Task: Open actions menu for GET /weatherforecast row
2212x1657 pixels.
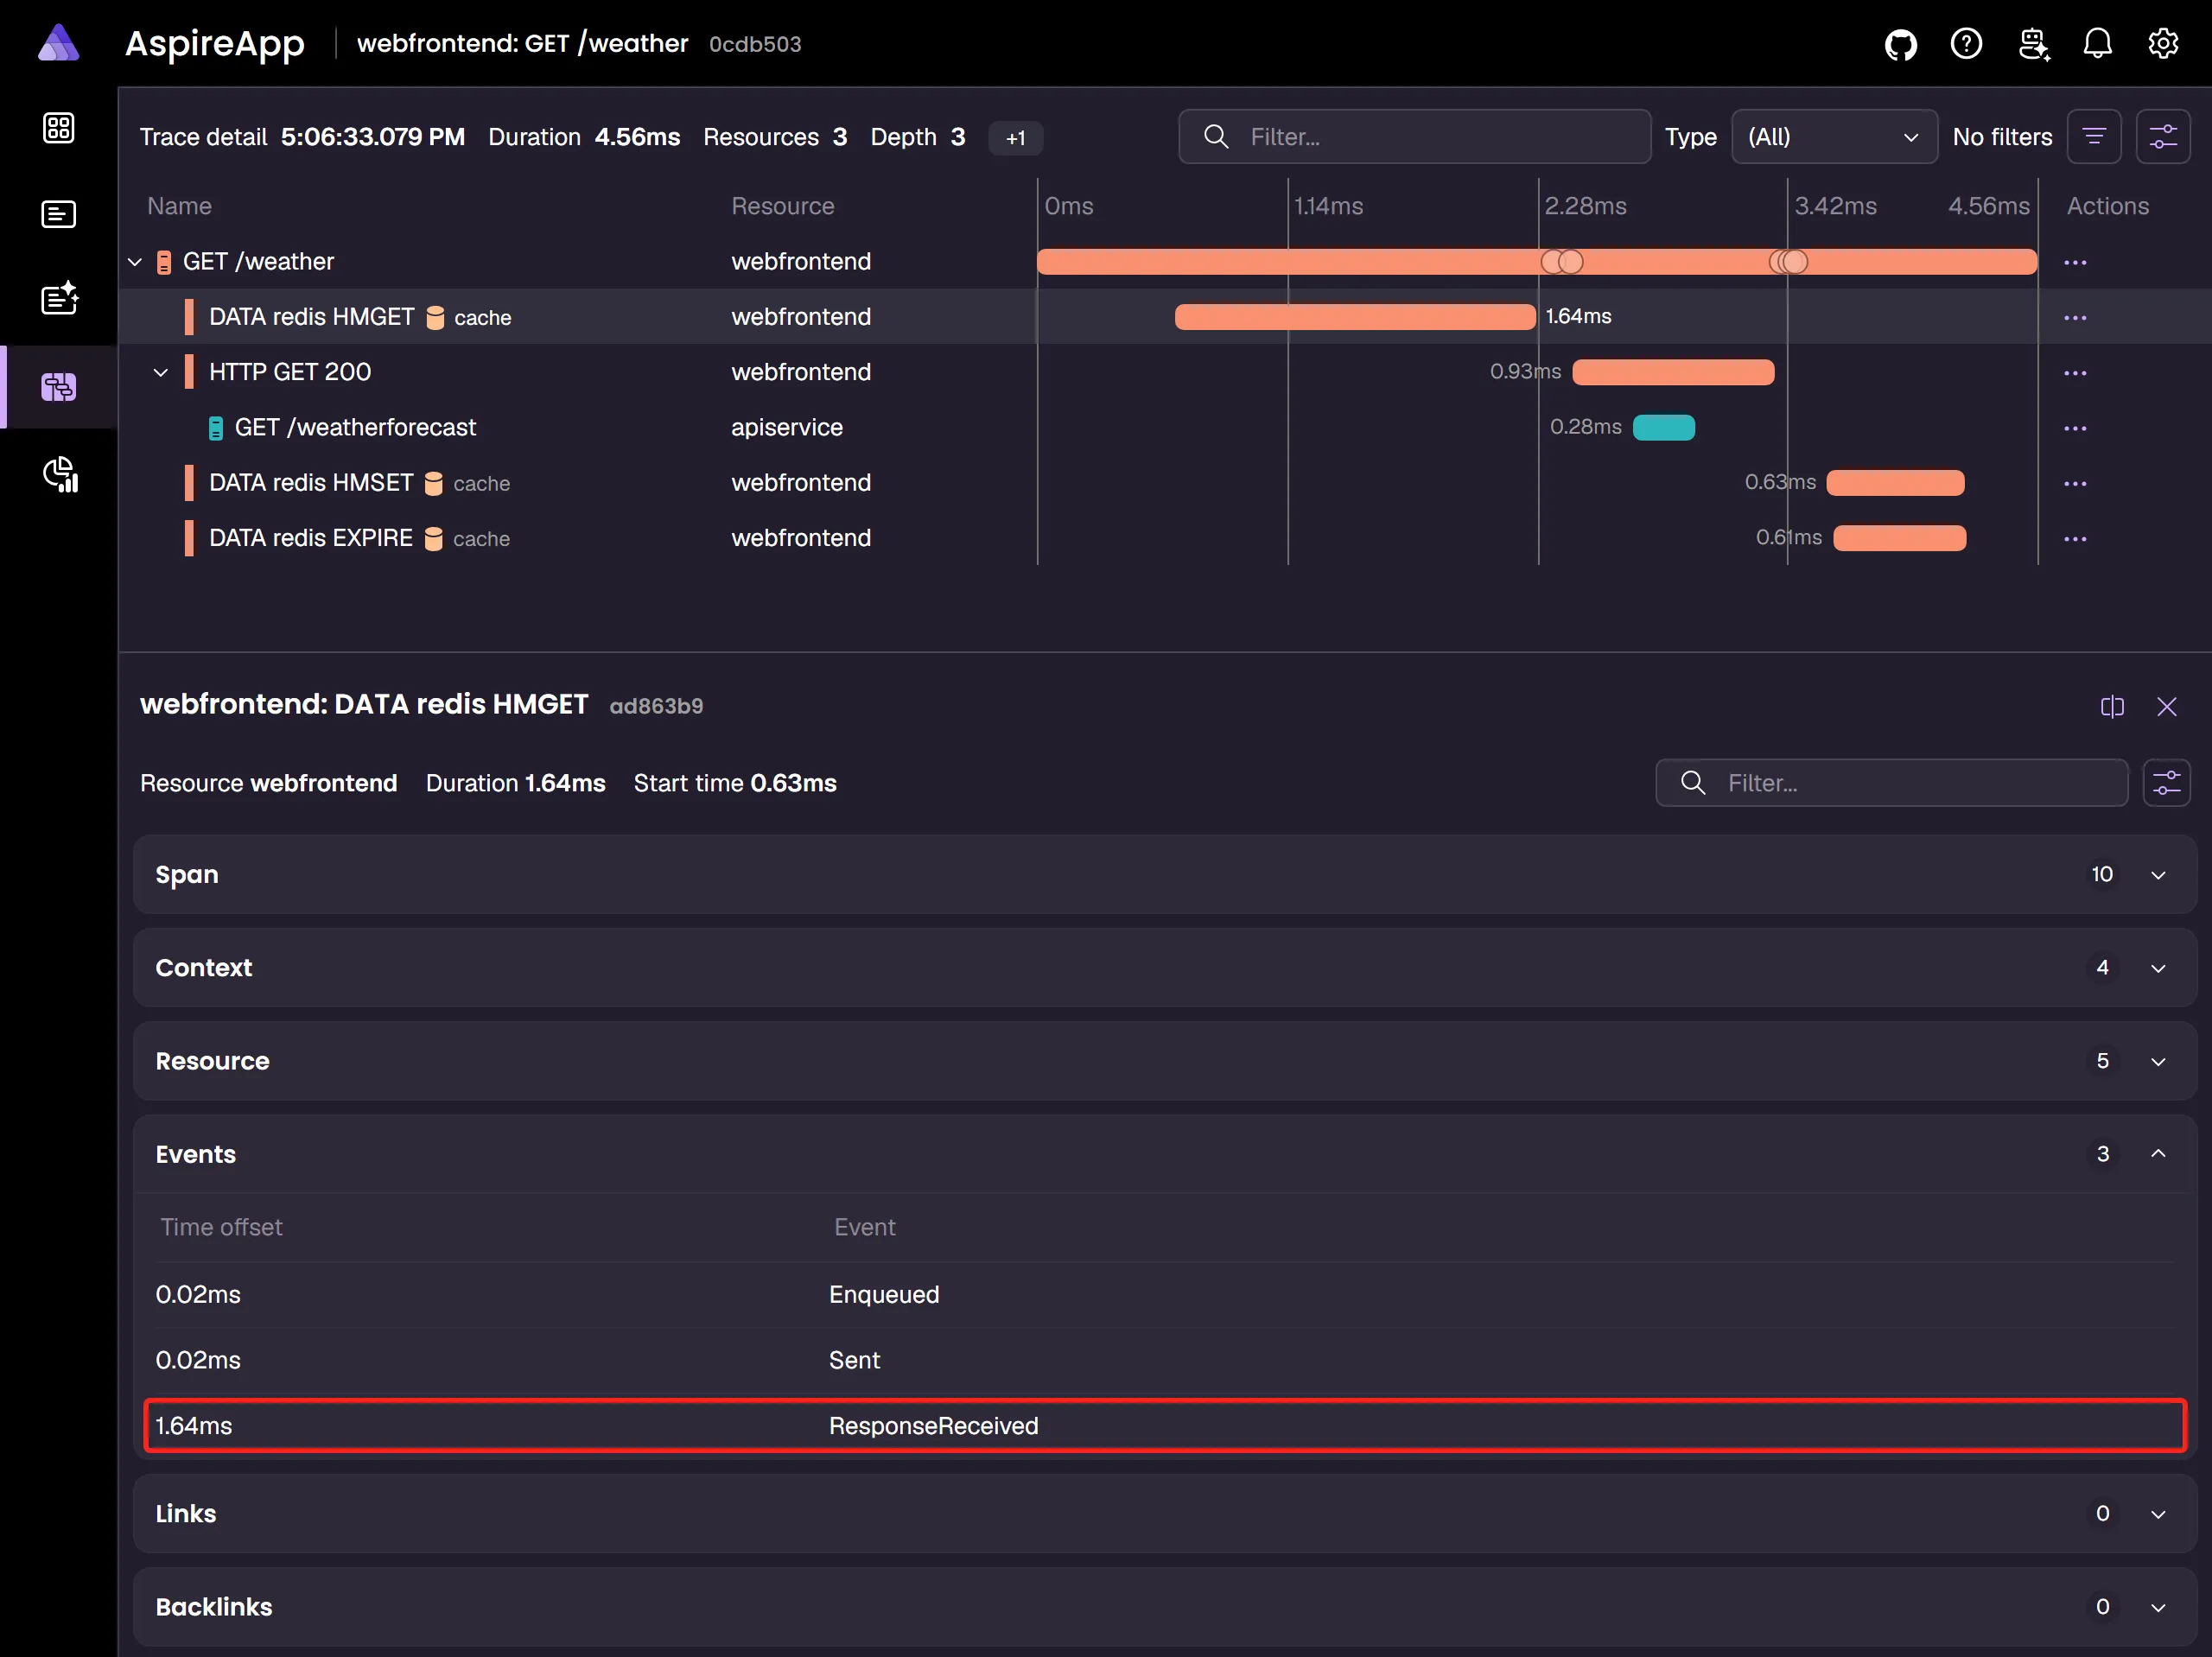Action: point(2075,428)
